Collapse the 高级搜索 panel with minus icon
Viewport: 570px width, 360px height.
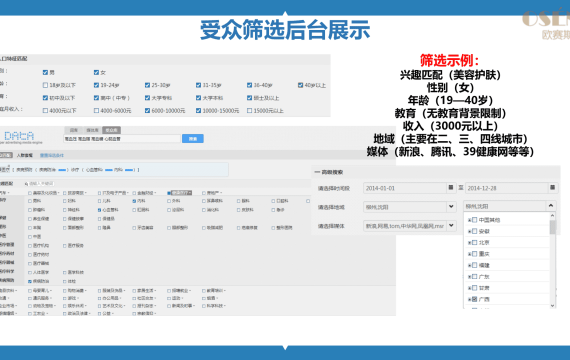pos(317,172)
